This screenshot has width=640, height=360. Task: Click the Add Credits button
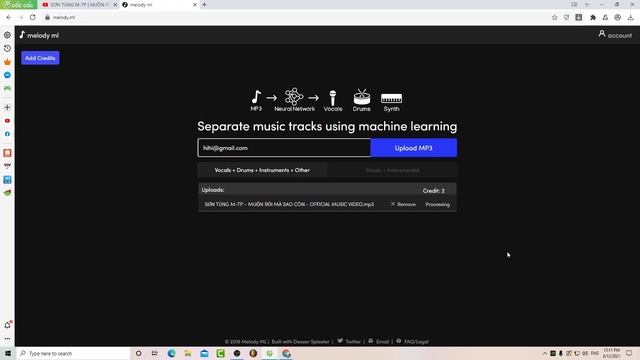(x=40, y=58)
